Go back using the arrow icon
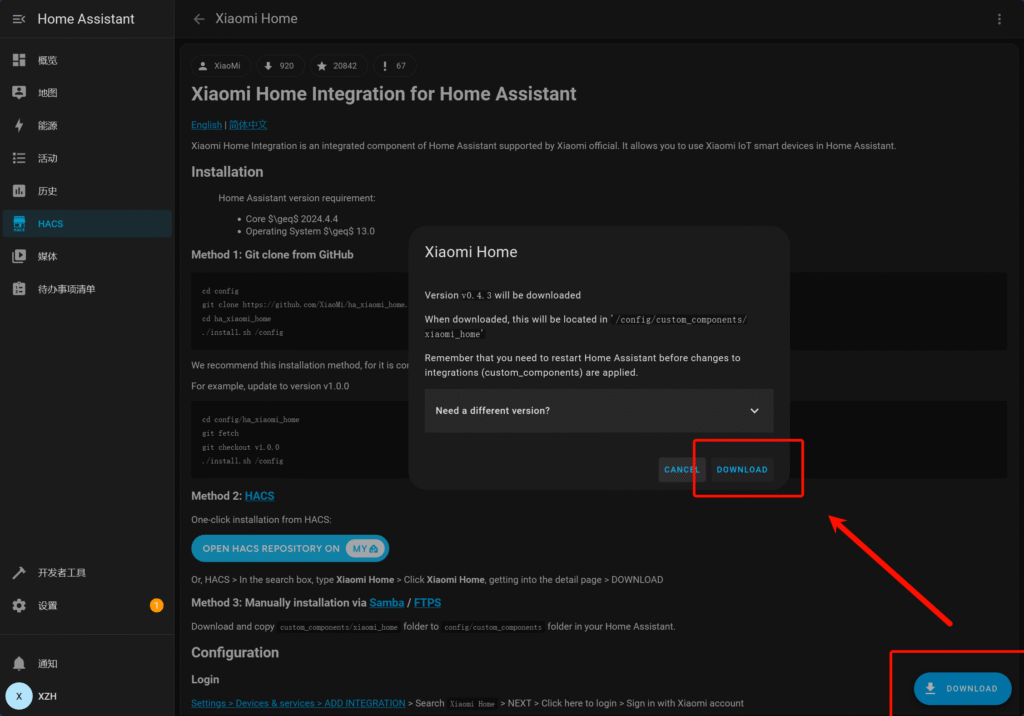The height and width of the screenshot is (716, 1024). 199,19
